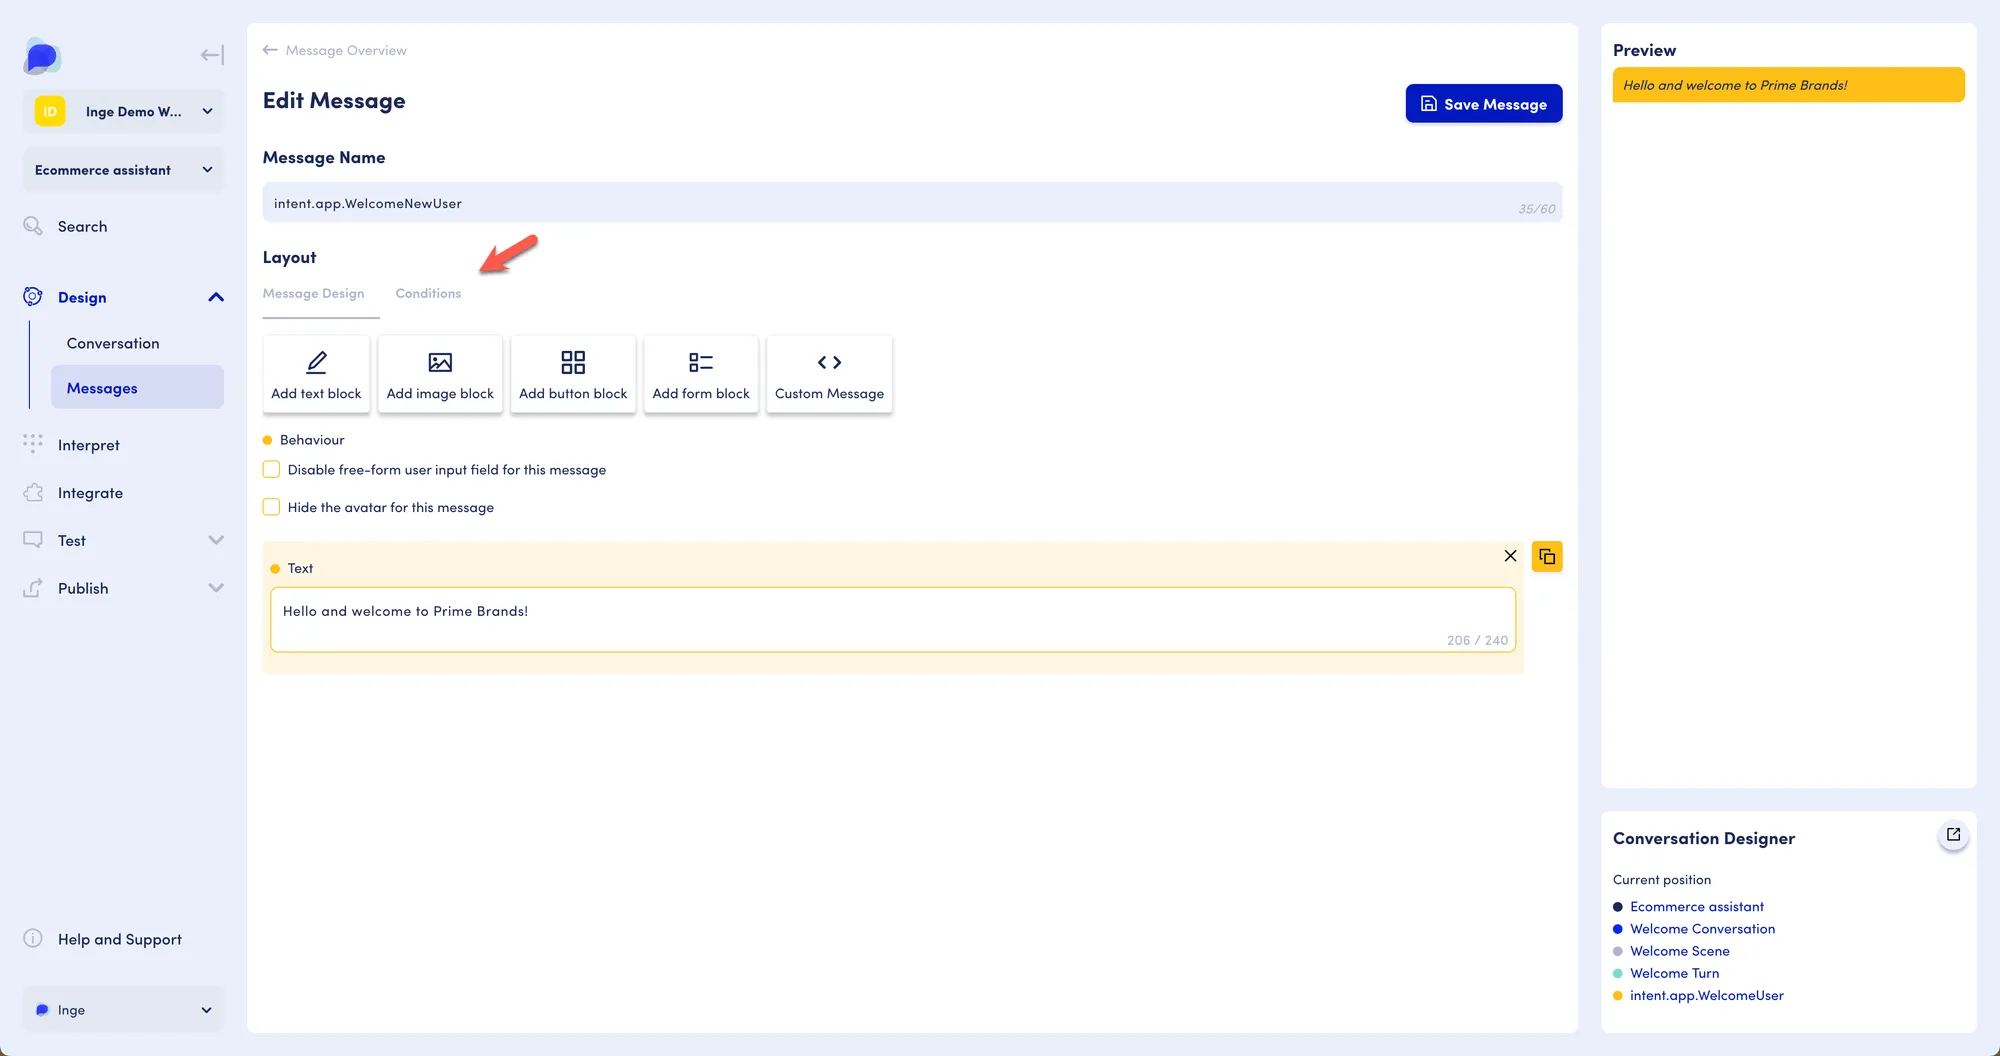Open Welcome Conversation link

click(1703, 928)
